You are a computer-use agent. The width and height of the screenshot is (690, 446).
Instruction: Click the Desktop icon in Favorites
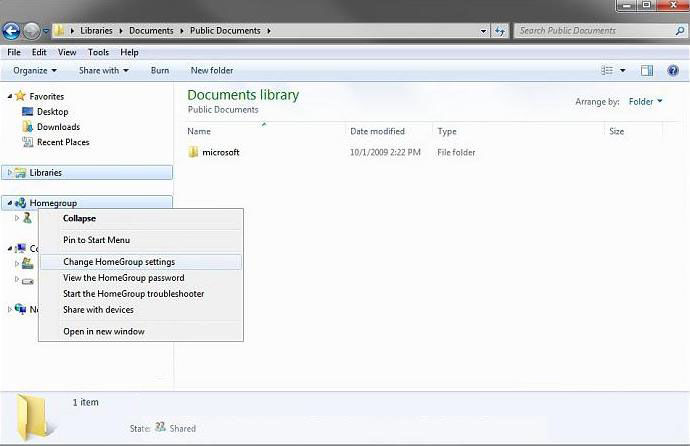(x=28, y=112)
